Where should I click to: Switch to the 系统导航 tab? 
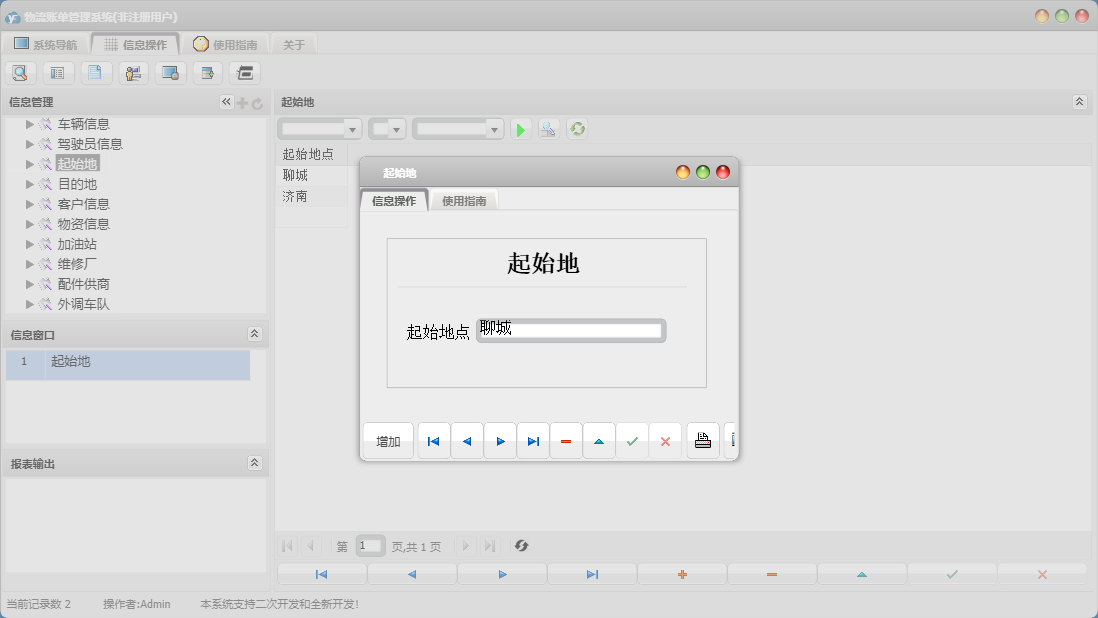point(48,43)
